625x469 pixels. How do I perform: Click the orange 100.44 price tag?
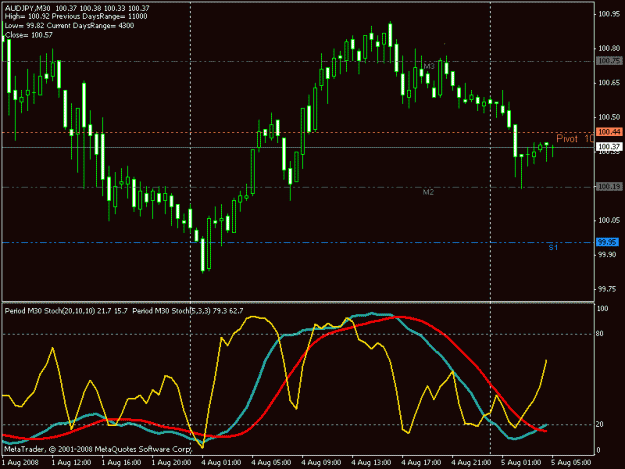pos(609,132)
